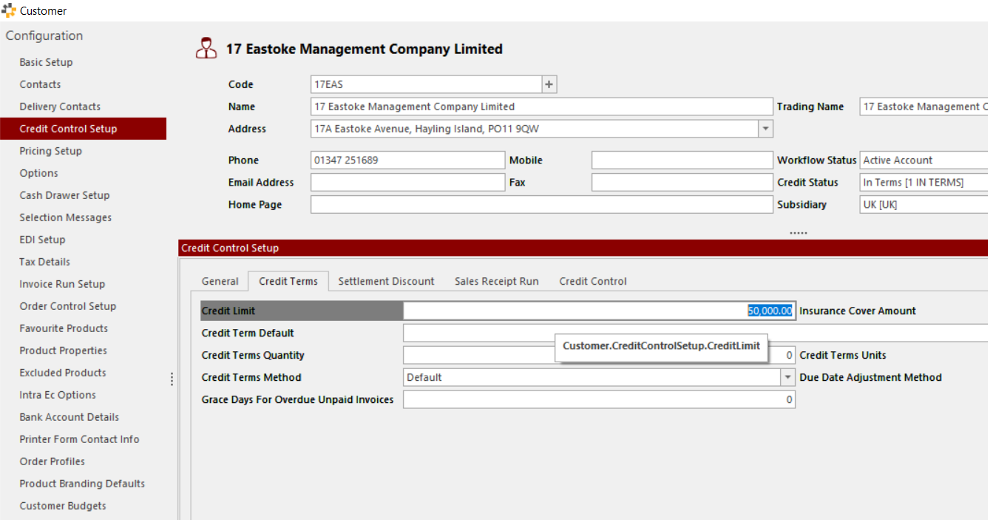Click the Phone number field

(x=407, y=160)
